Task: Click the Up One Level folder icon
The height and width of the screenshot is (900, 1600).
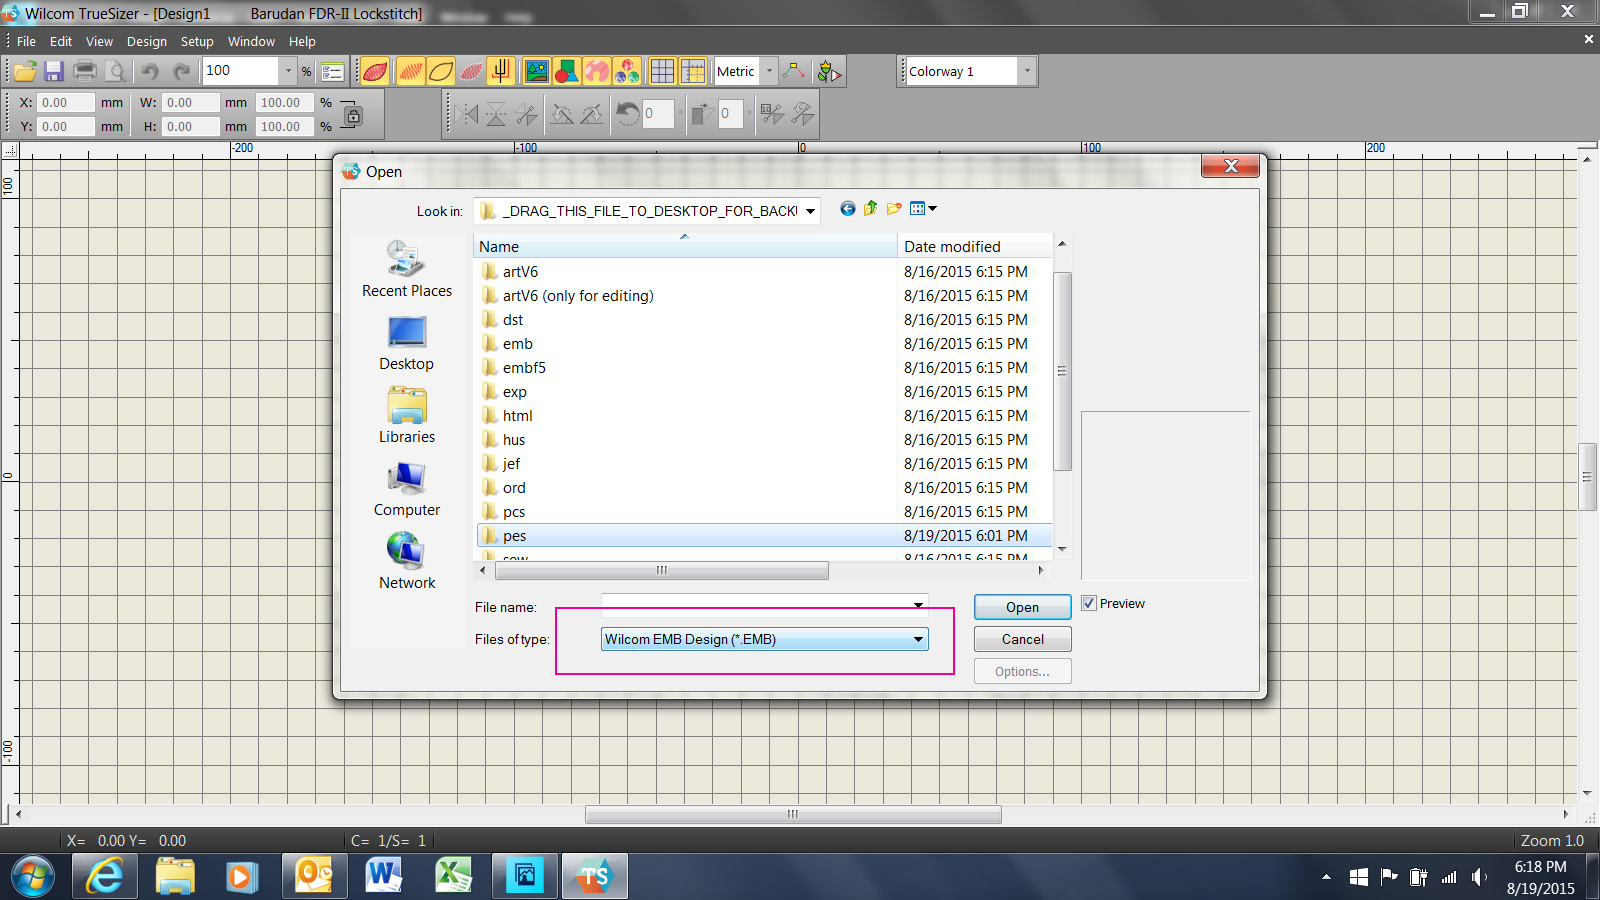Action: [x=870, y=209]
